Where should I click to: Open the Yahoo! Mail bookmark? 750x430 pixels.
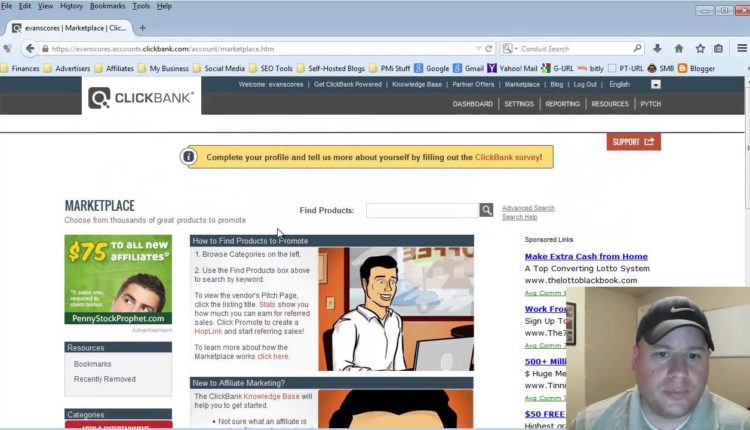(512, 68)
